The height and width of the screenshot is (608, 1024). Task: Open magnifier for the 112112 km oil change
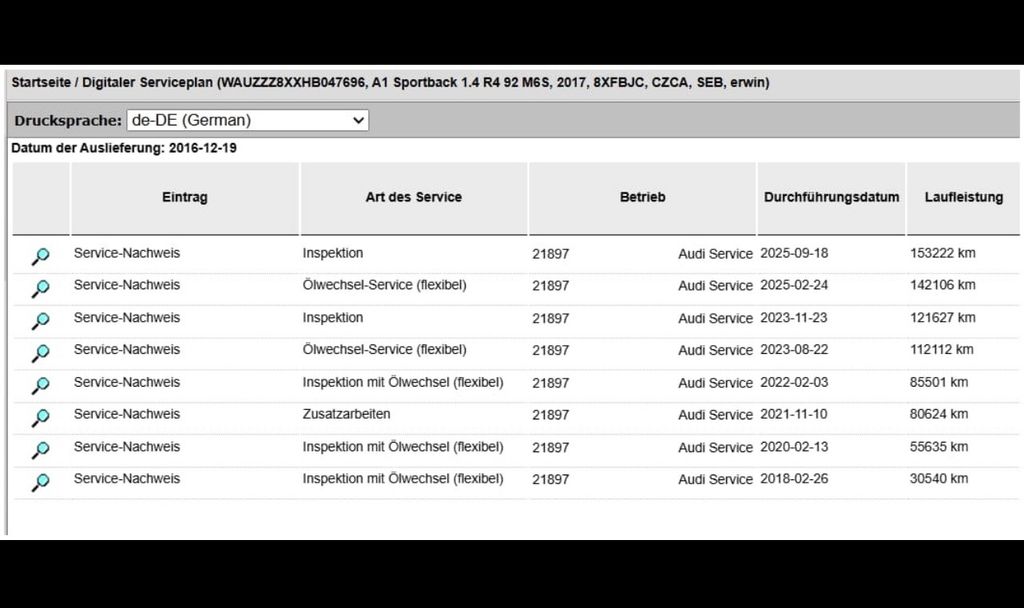[x=40, y=353]
